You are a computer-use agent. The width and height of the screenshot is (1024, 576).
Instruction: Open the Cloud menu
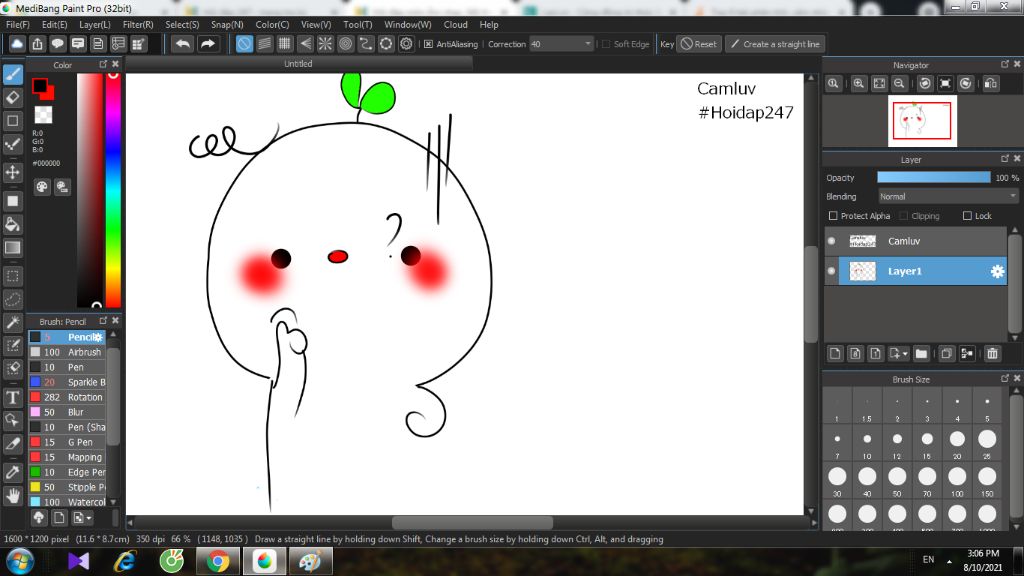coord(455,24)
